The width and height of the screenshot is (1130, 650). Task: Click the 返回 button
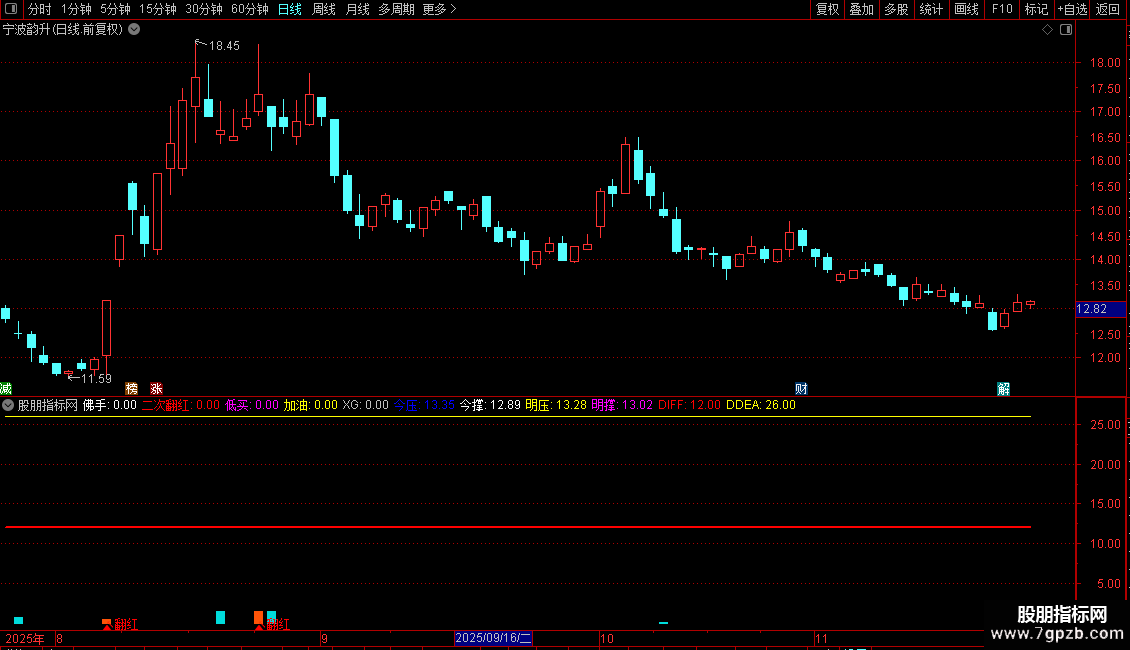(1108, 9)
